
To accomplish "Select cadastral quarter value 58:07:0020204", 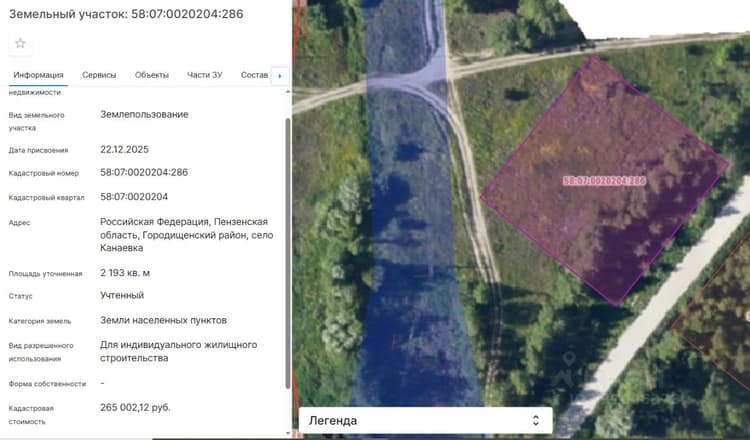I will [134, 197].
